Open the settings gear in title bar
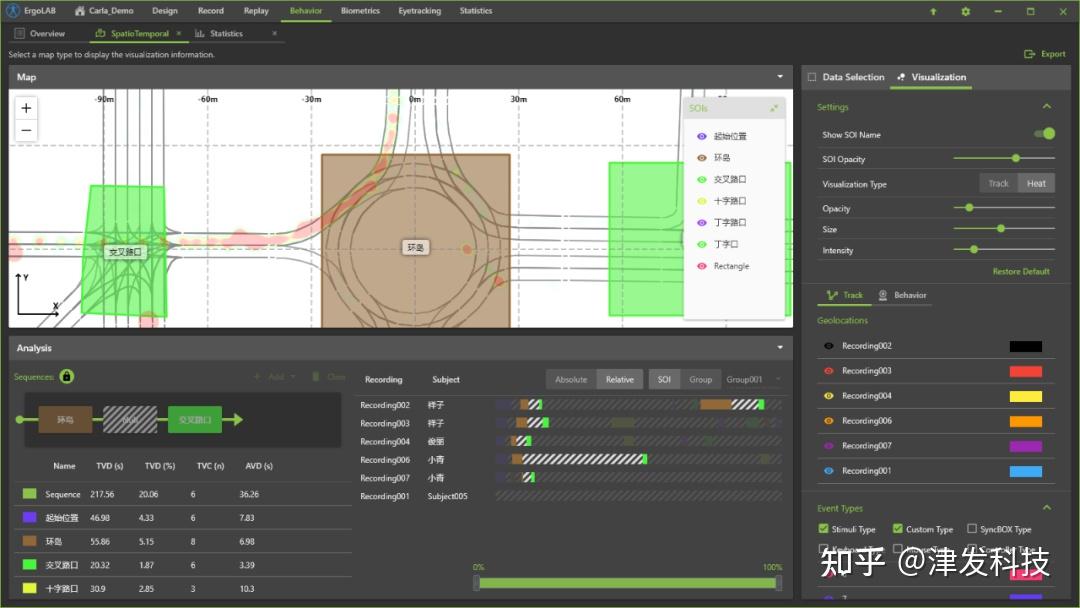The height and width of the screenshot is (608, 1080). 966,11
